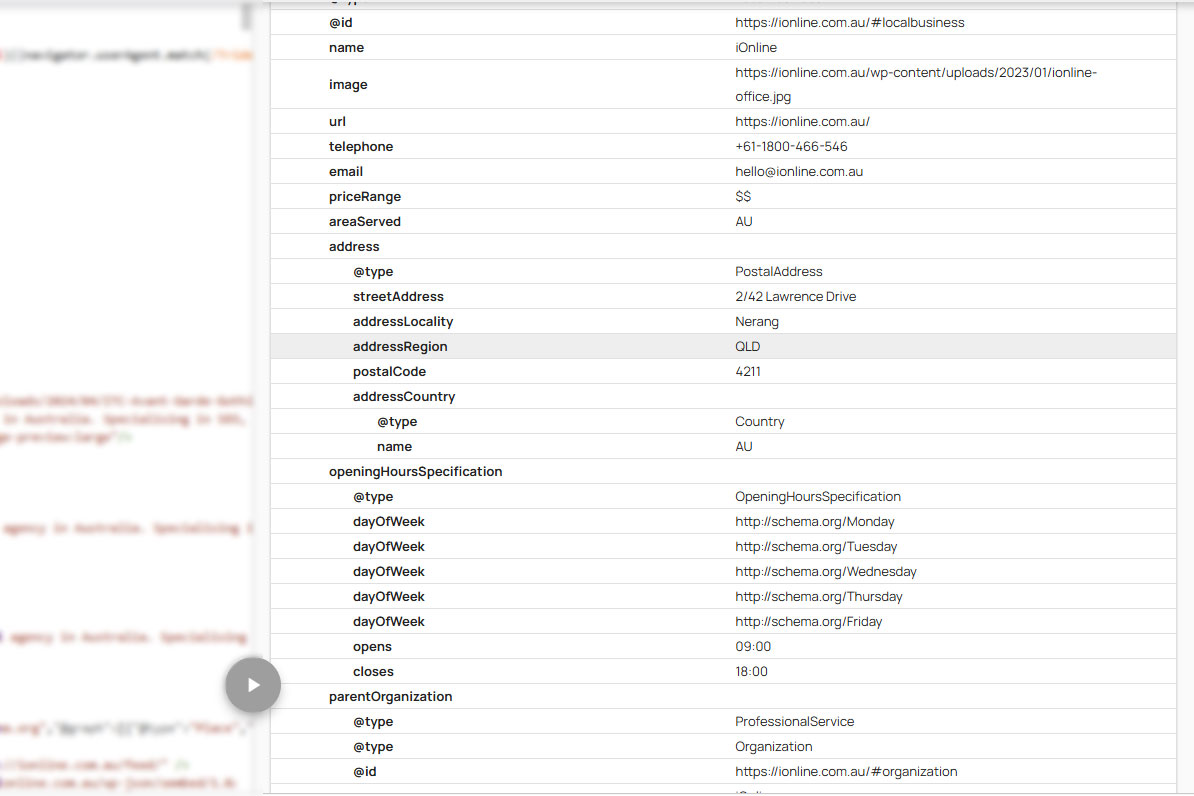
Task: Click the OpeningHoursSpecification type value
Action: [818, 497]
